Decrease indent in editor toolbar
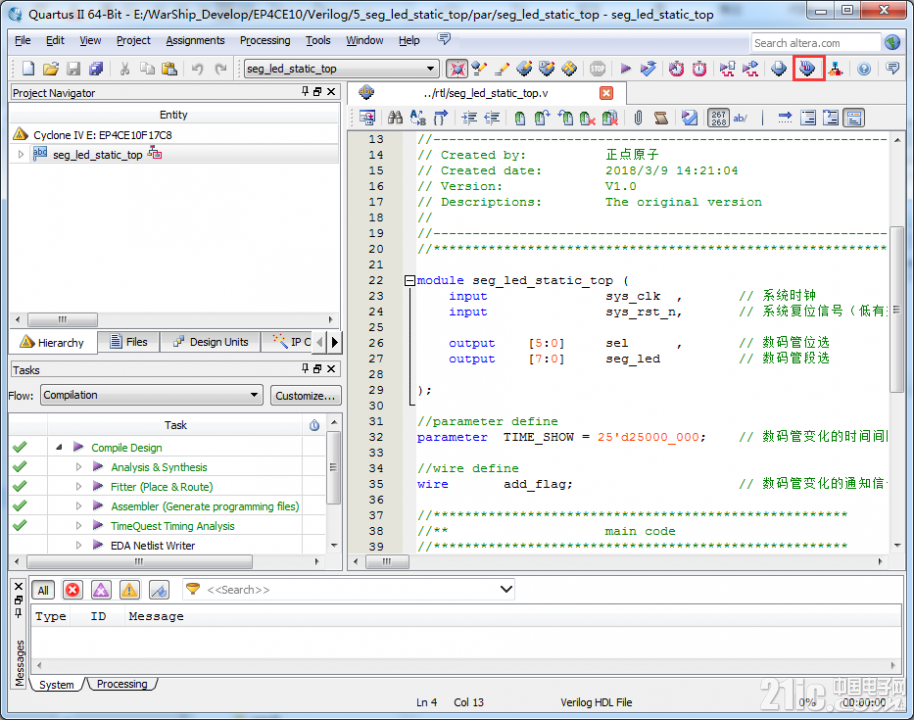The height and width of the screenshot is (720, 914). point(492,118)
